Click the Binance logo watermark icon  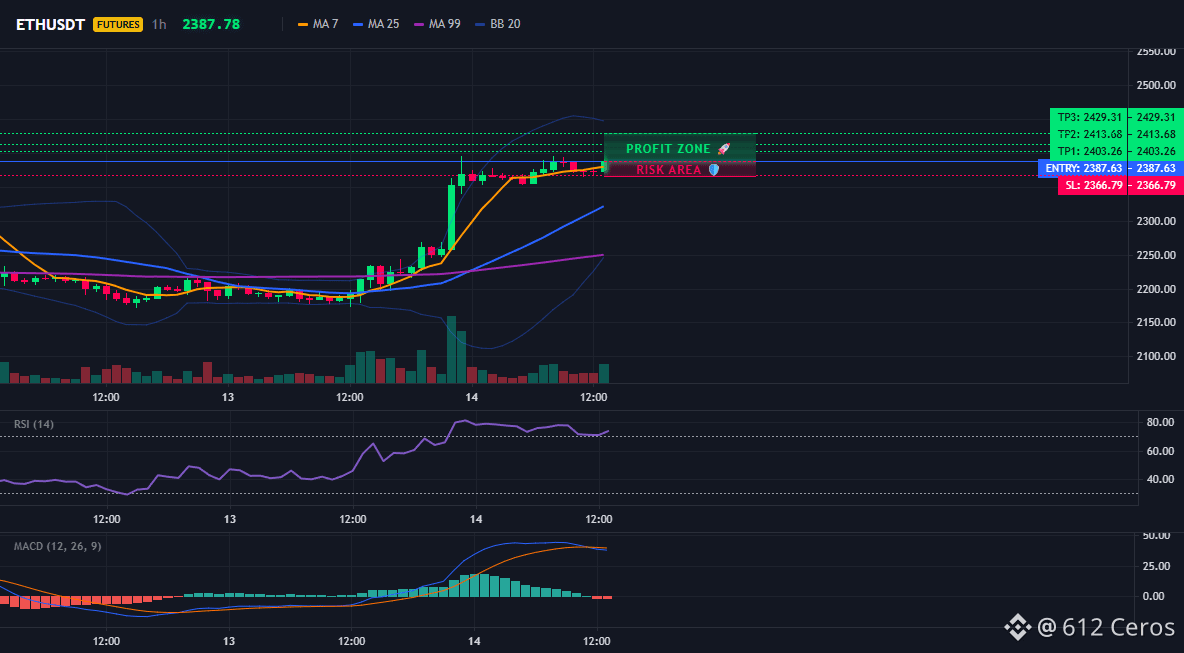1017,626
